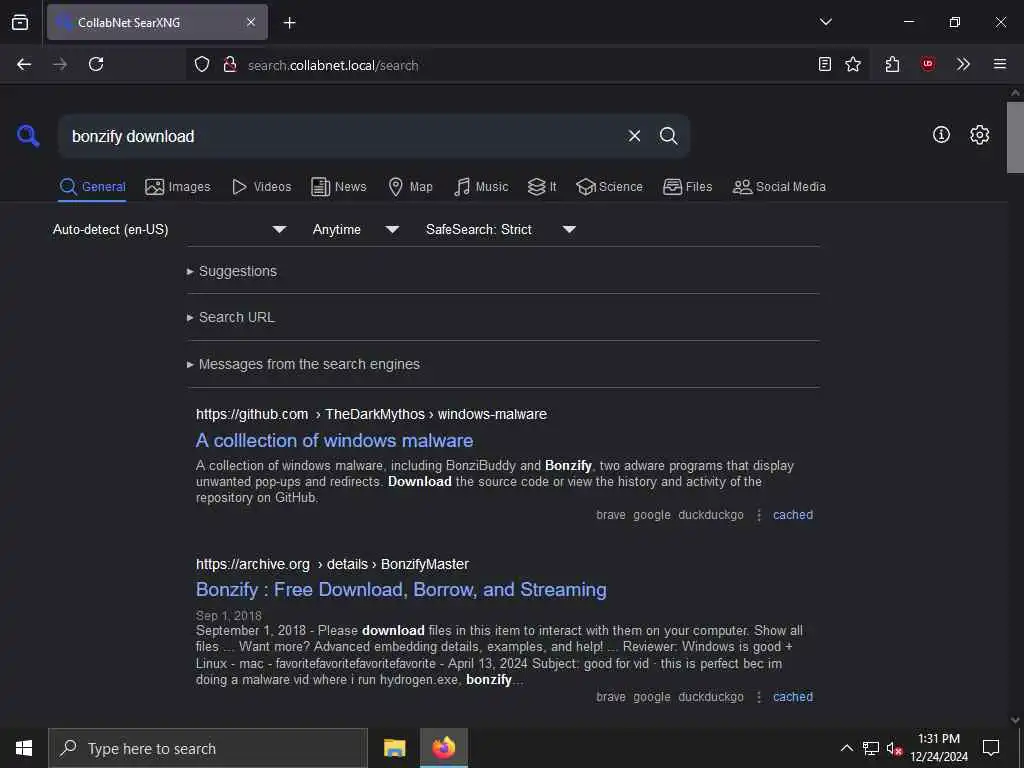Viewport: 1024px width, 768px height.
Task: Submit search with the magnifier button
Action: tap(668, 136)
